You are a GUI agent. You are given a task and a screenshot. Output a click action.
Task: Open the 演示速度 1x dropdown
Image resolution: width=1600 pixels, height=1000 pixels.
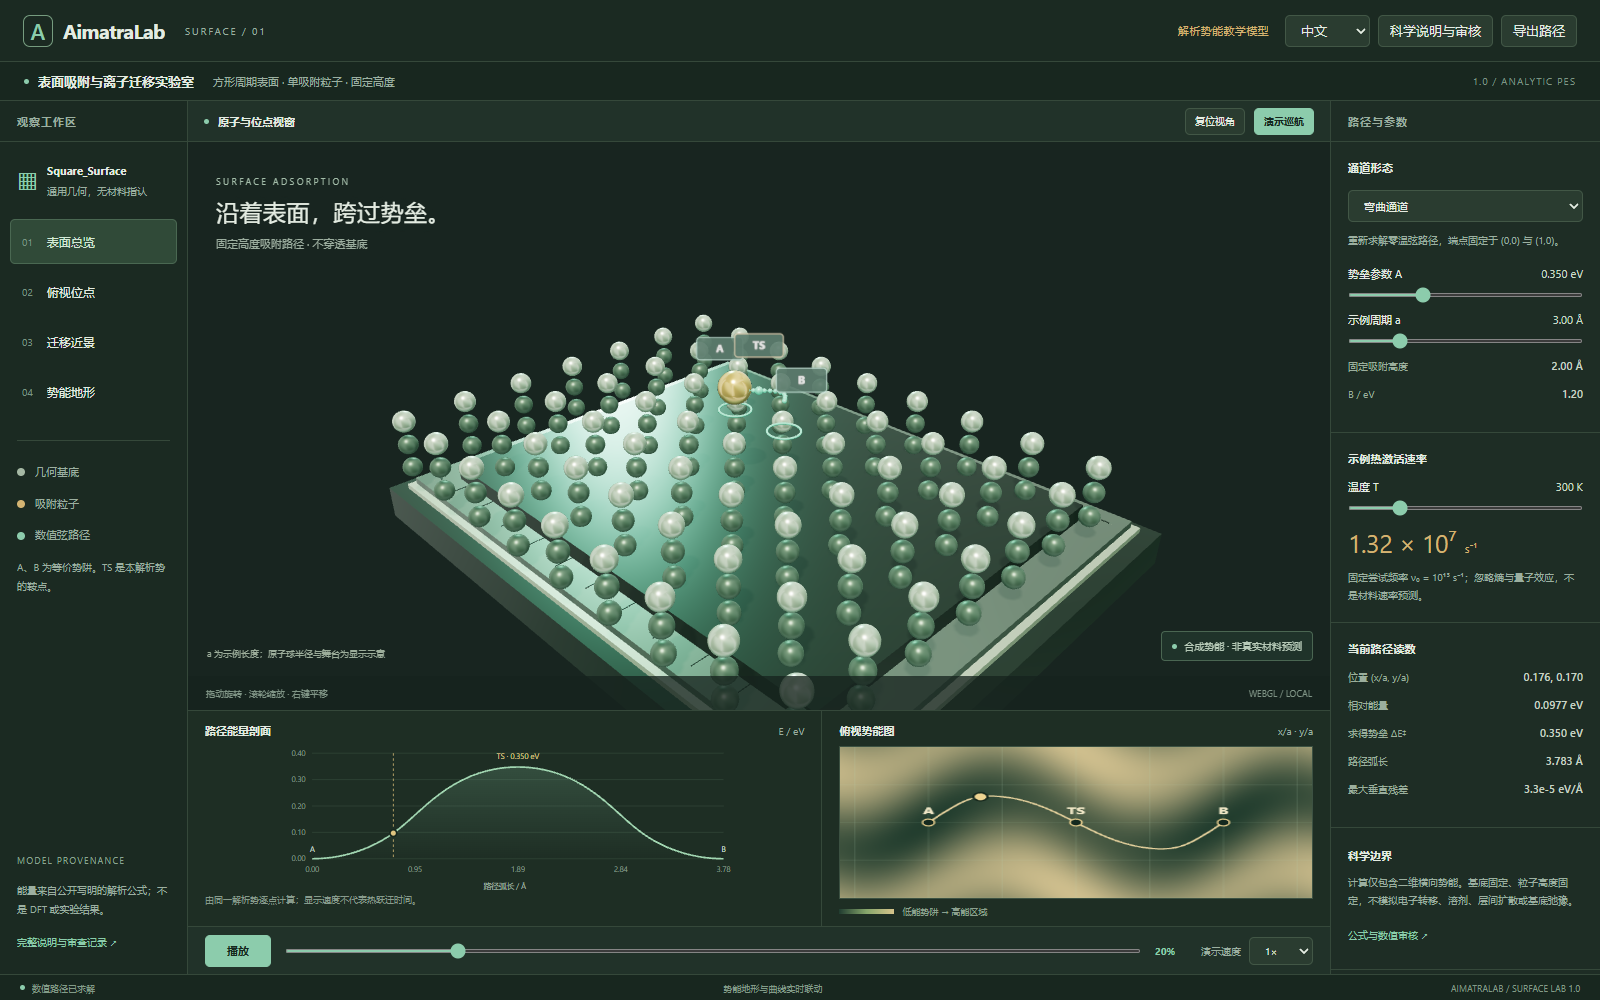click(x=1281, y=951)
